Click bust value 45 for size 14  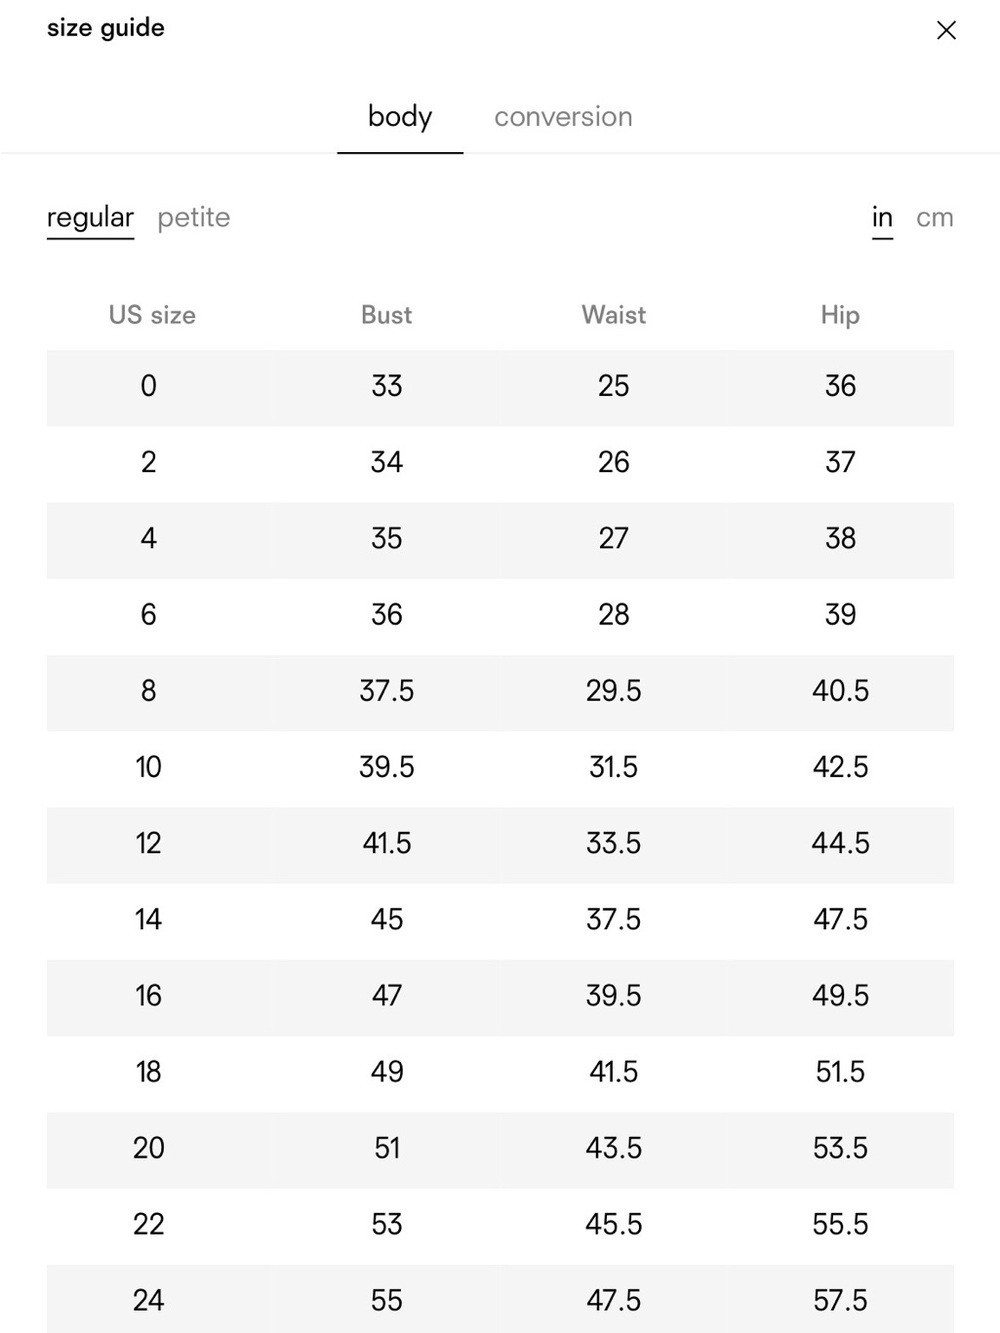[387, 919]
